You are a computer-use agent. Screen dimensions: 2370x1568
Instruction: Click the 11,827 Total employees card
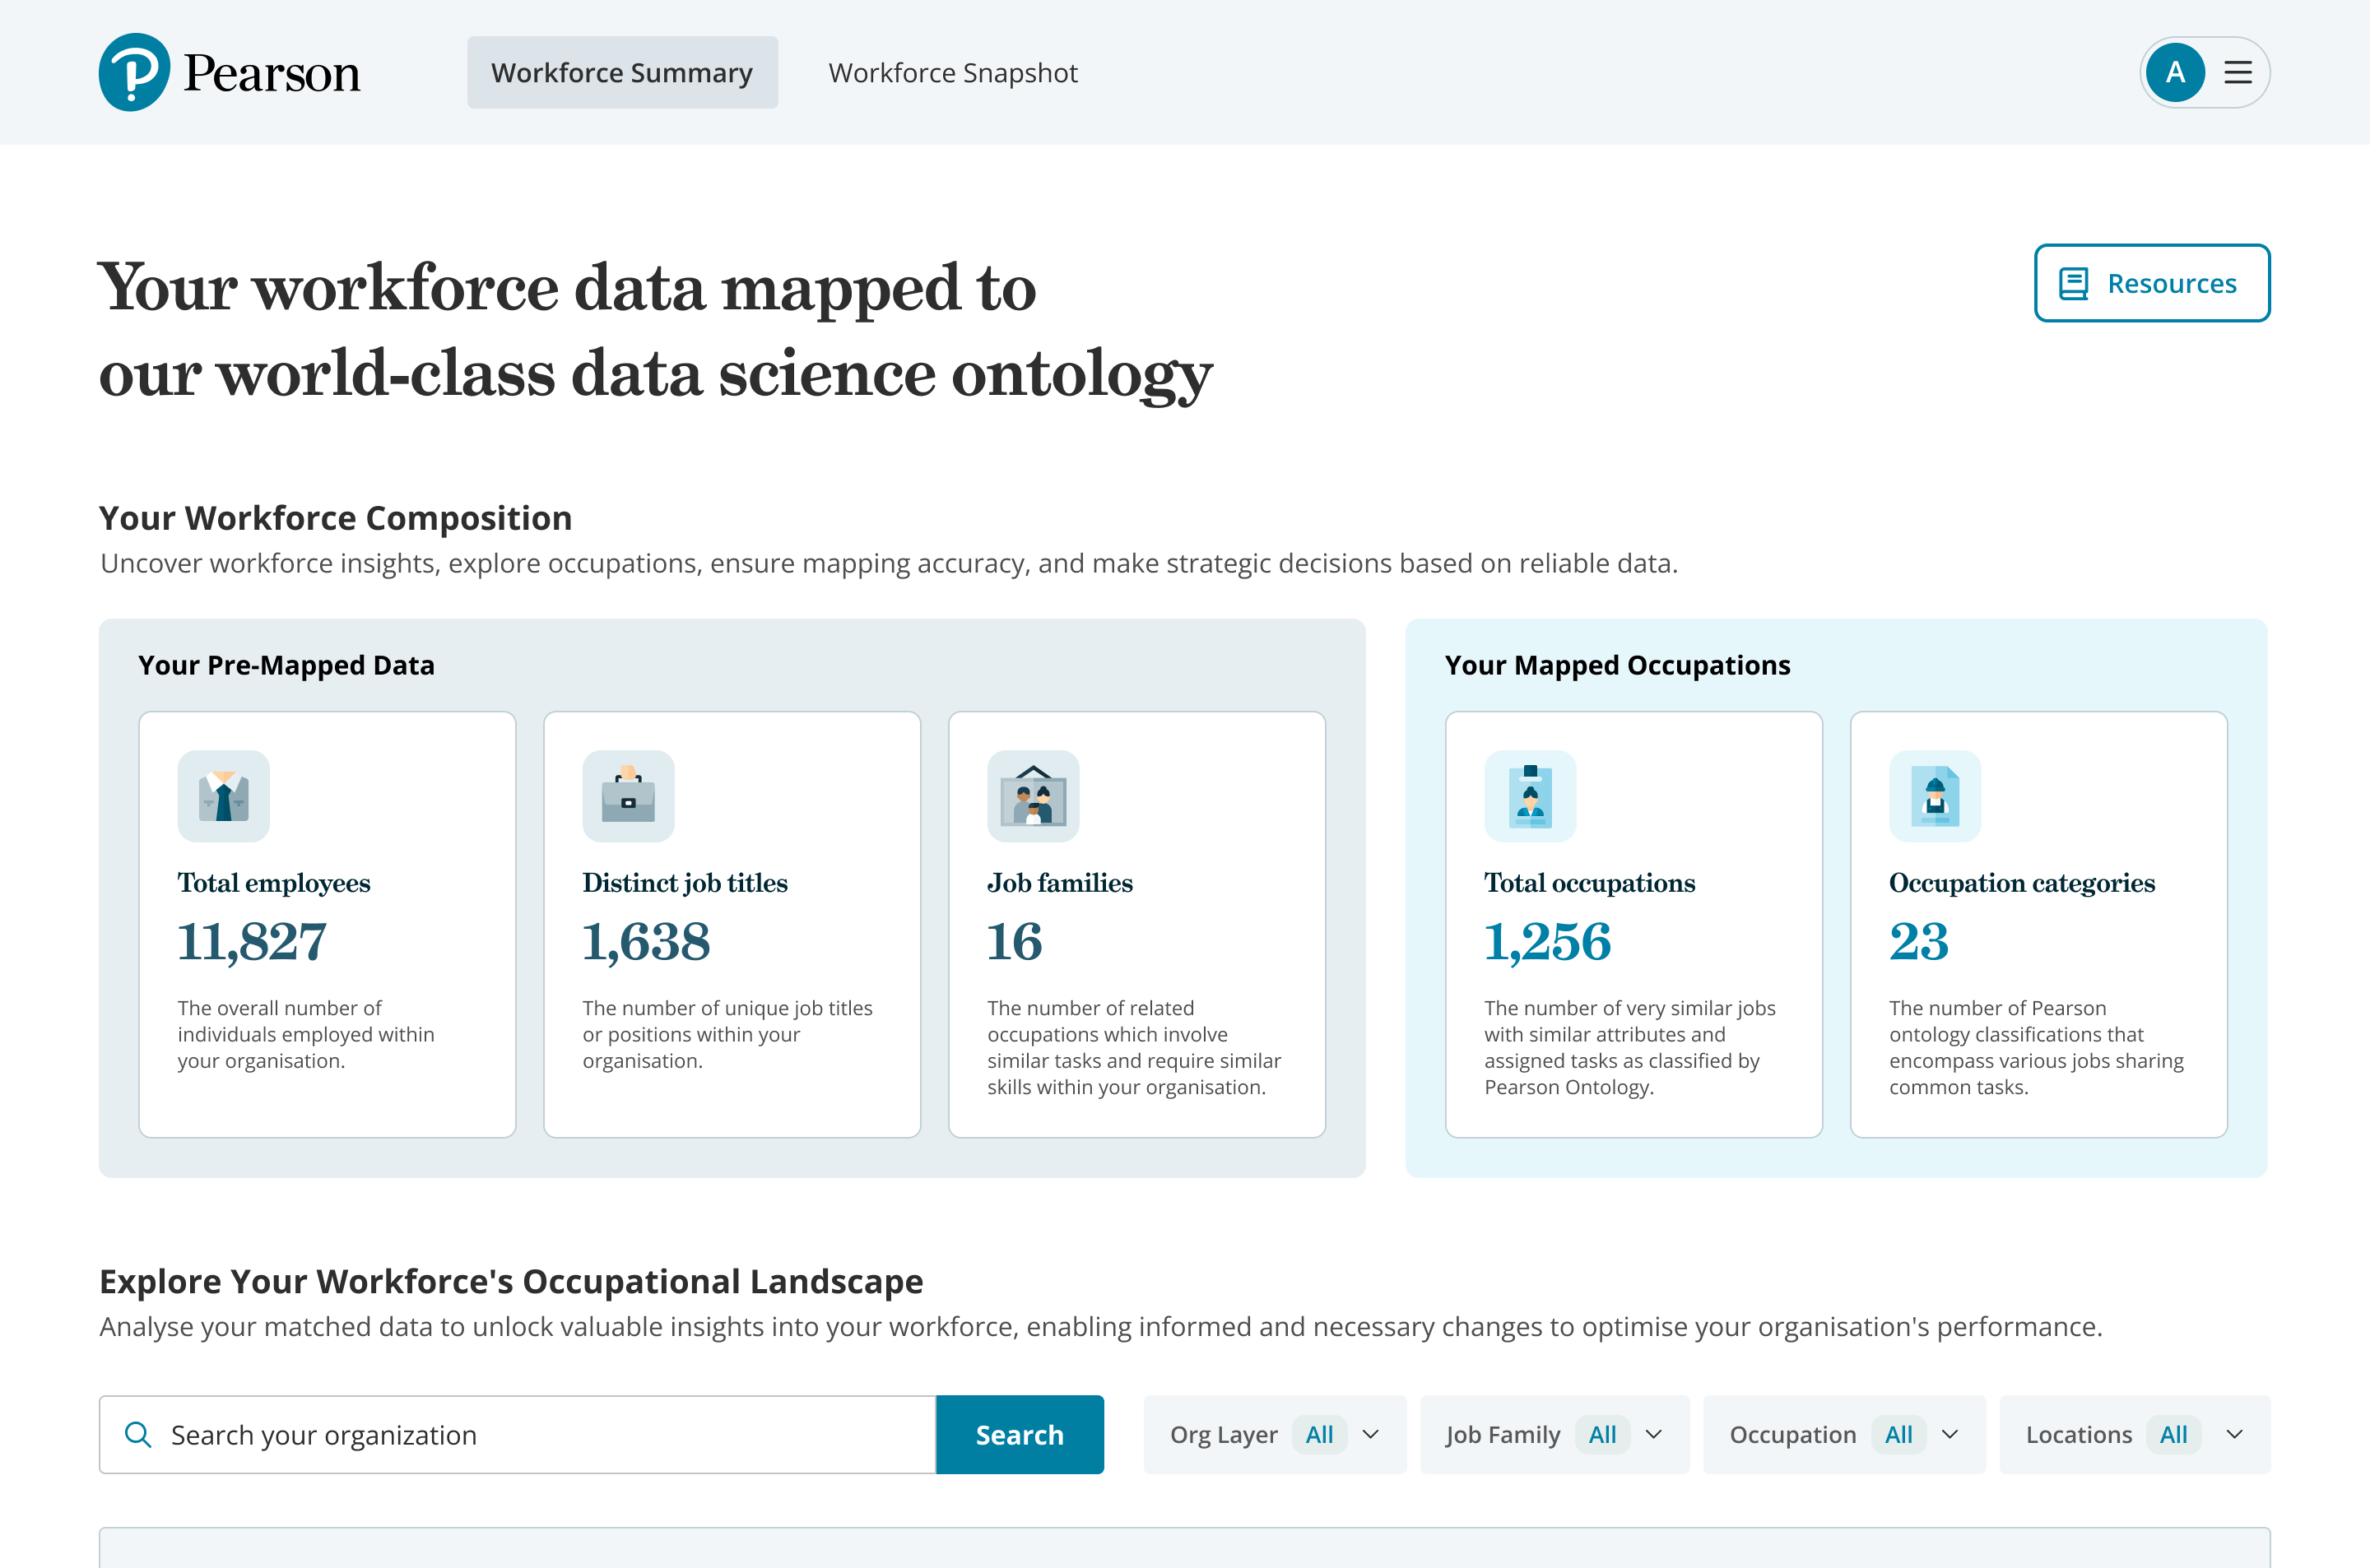[327, 924]
